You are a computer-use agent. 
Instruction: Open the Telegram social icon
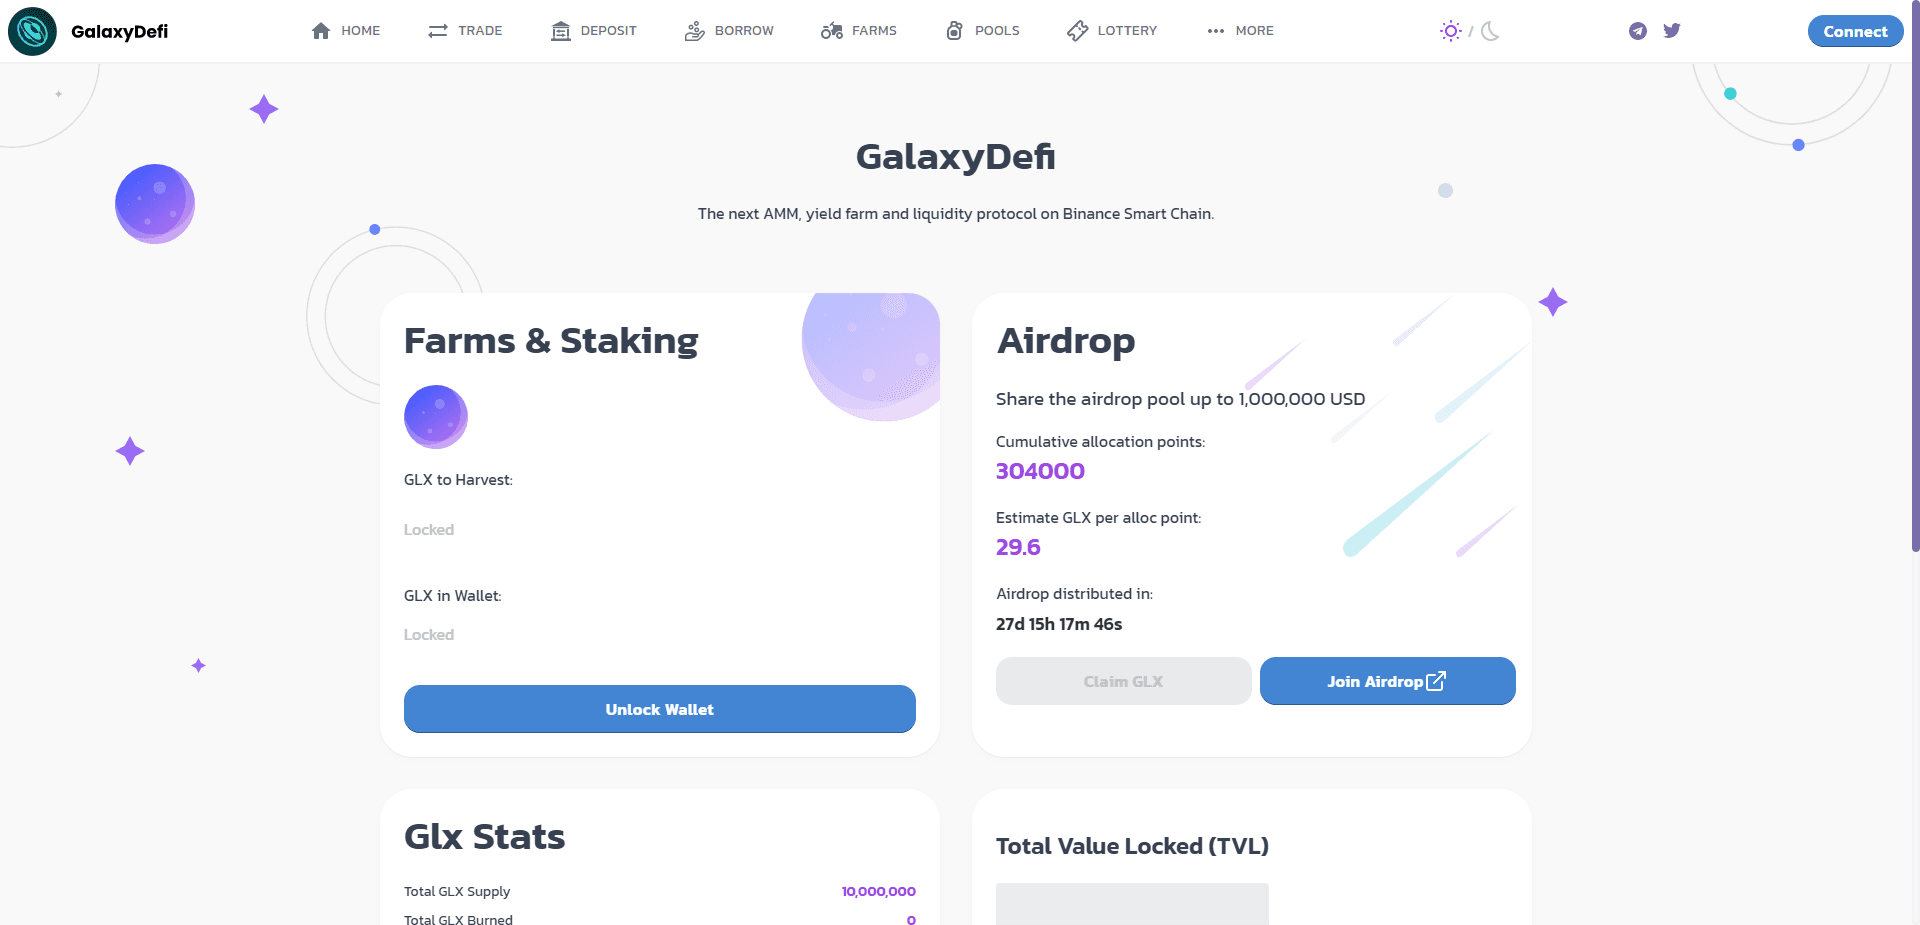click(1637, 31)
